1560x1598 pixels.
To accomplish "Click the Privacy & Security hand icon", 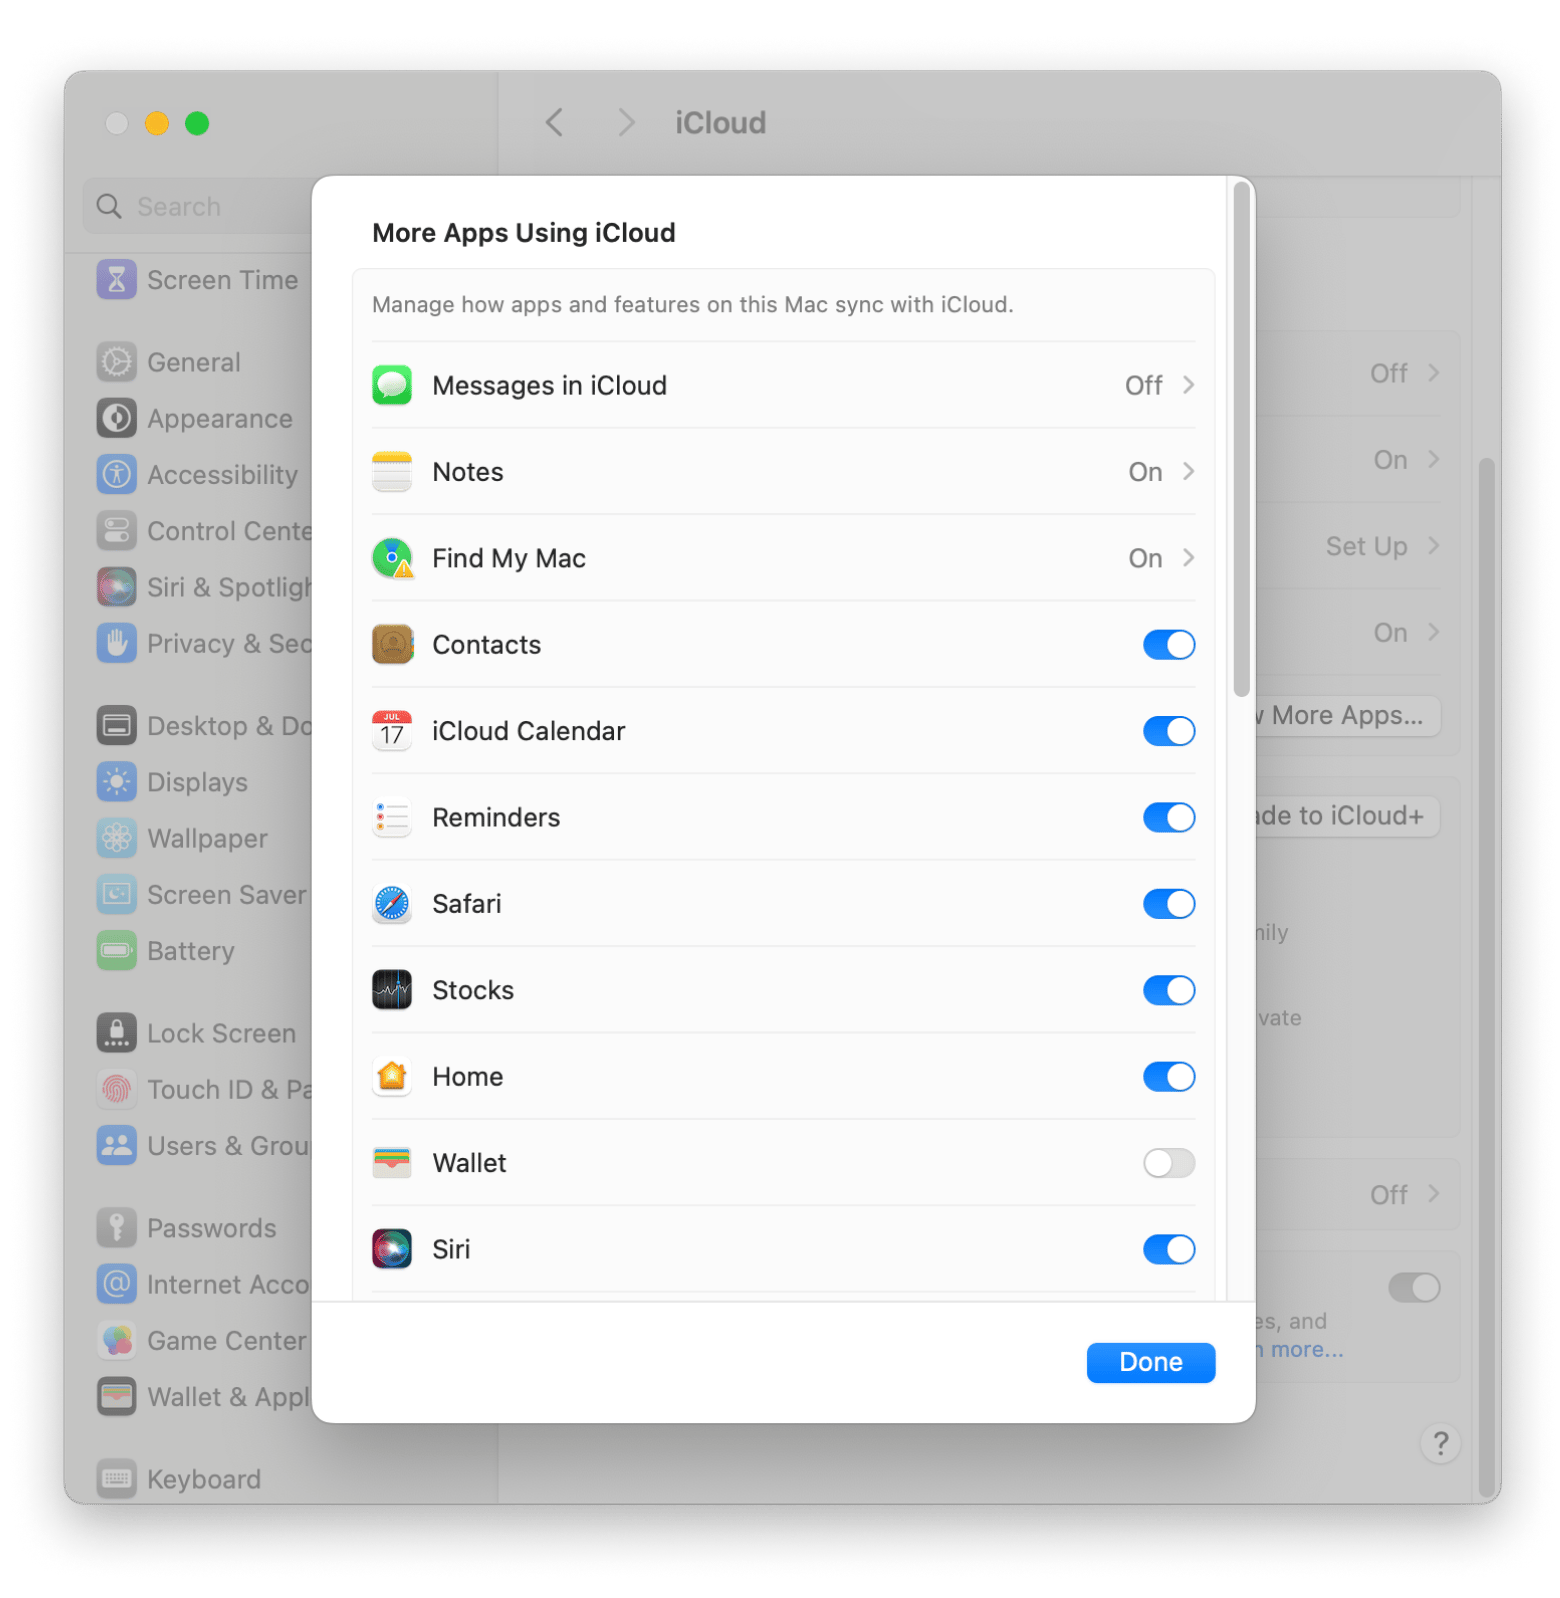I will pos(116,643).
